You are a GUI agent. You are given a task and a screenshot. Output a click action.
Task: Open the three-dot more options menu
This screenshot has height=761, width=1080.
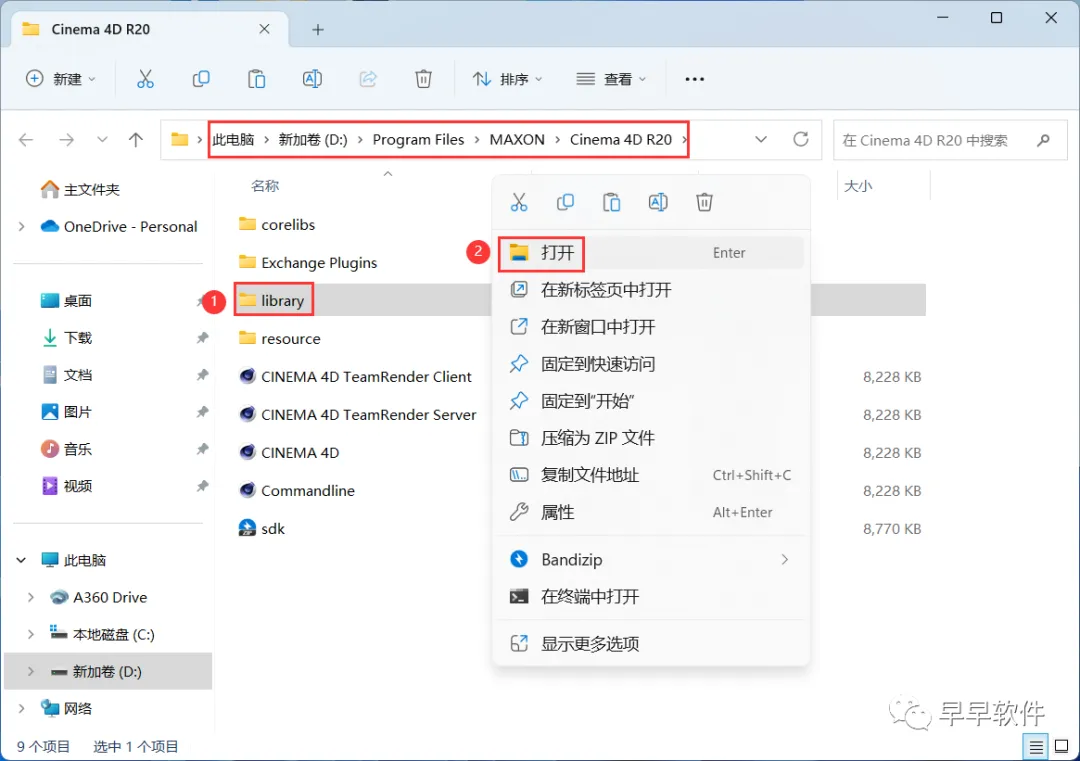click(694, 79)
